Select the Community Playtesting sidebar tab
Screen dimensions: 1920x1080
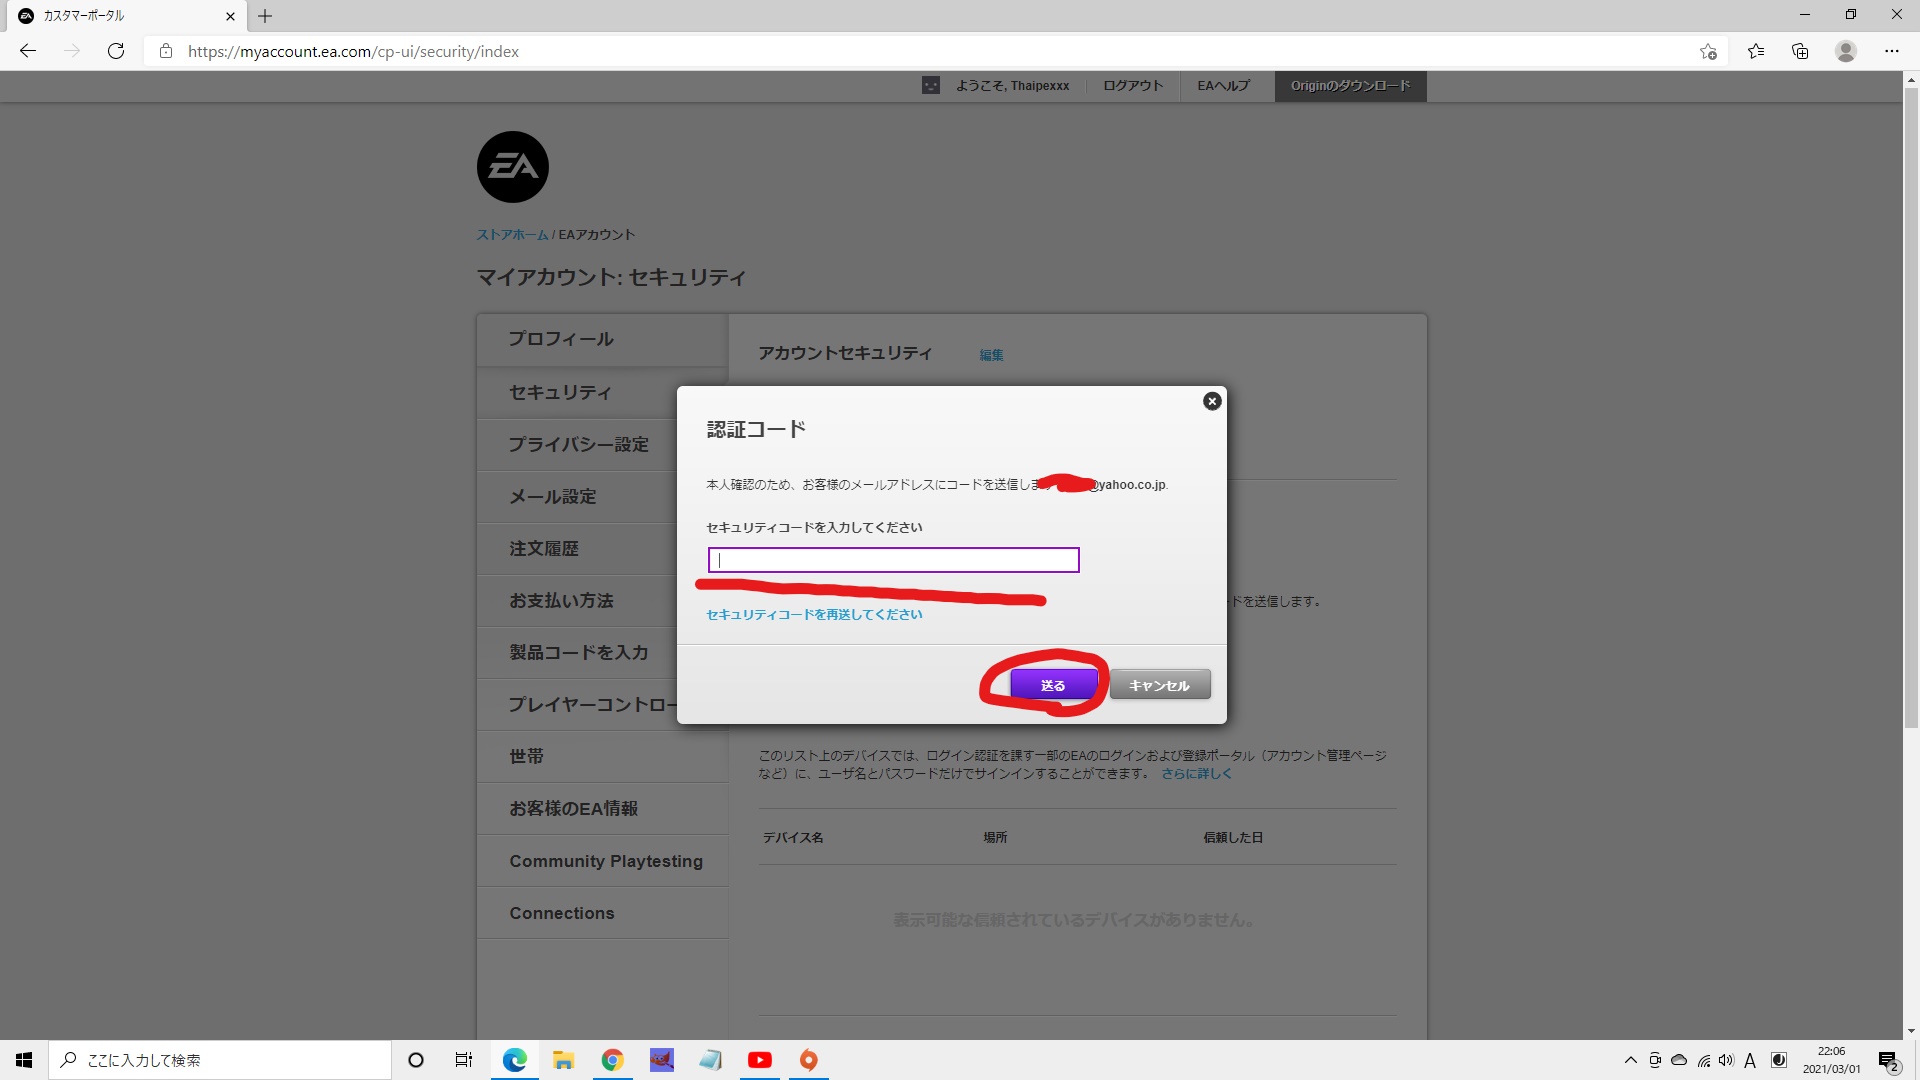coord(602,861)
